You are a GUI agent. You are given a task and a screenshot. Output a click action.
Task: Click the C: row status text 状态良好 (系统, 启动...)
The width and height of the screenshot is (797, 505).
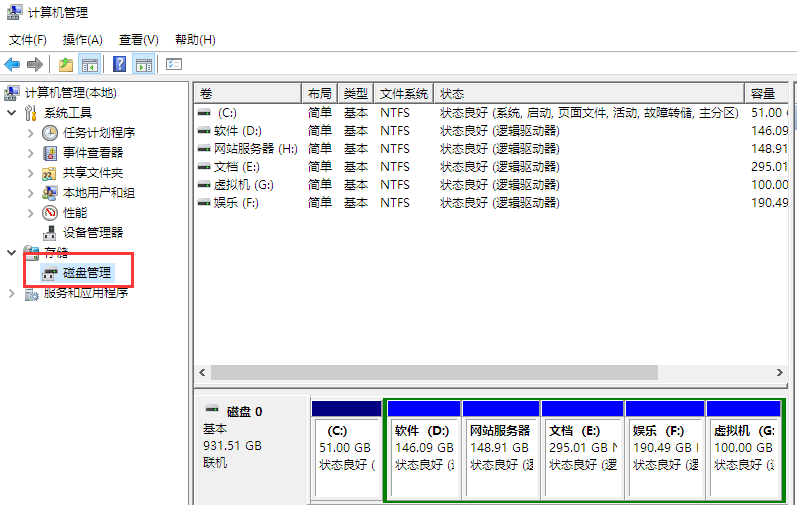tap(589, 113)
